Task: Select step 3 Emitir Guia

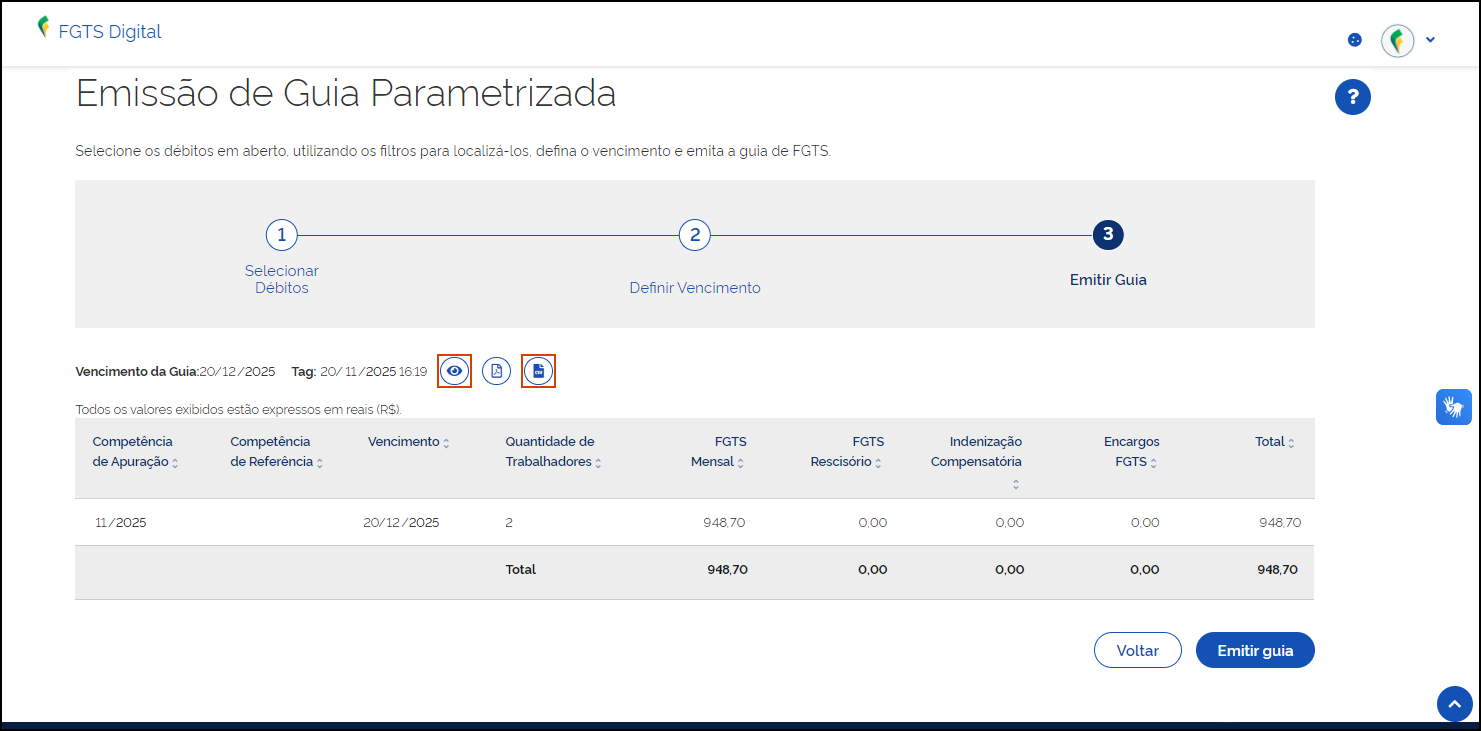Action: (1107, 235)
